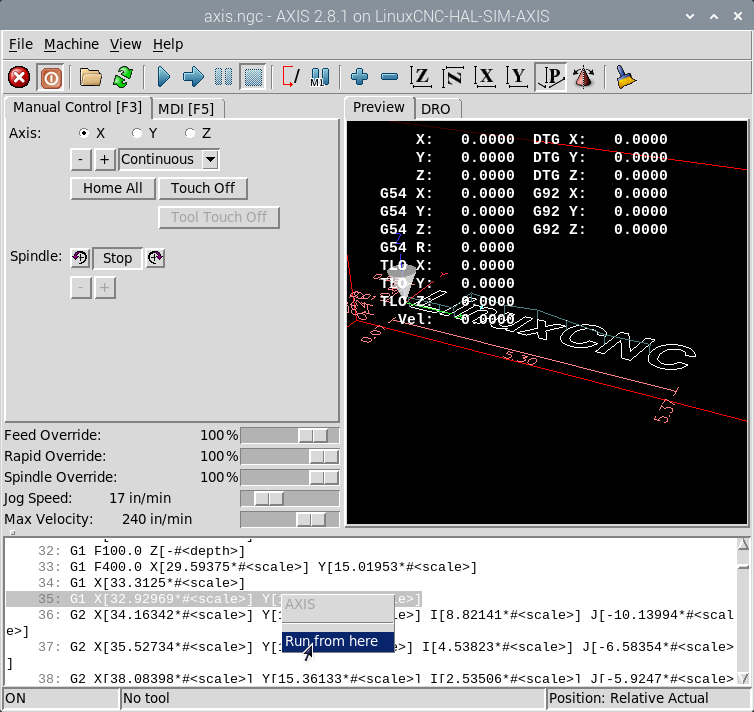Open the Machine menu
This screenshot has height=712, width=754.
coord(71,44)
